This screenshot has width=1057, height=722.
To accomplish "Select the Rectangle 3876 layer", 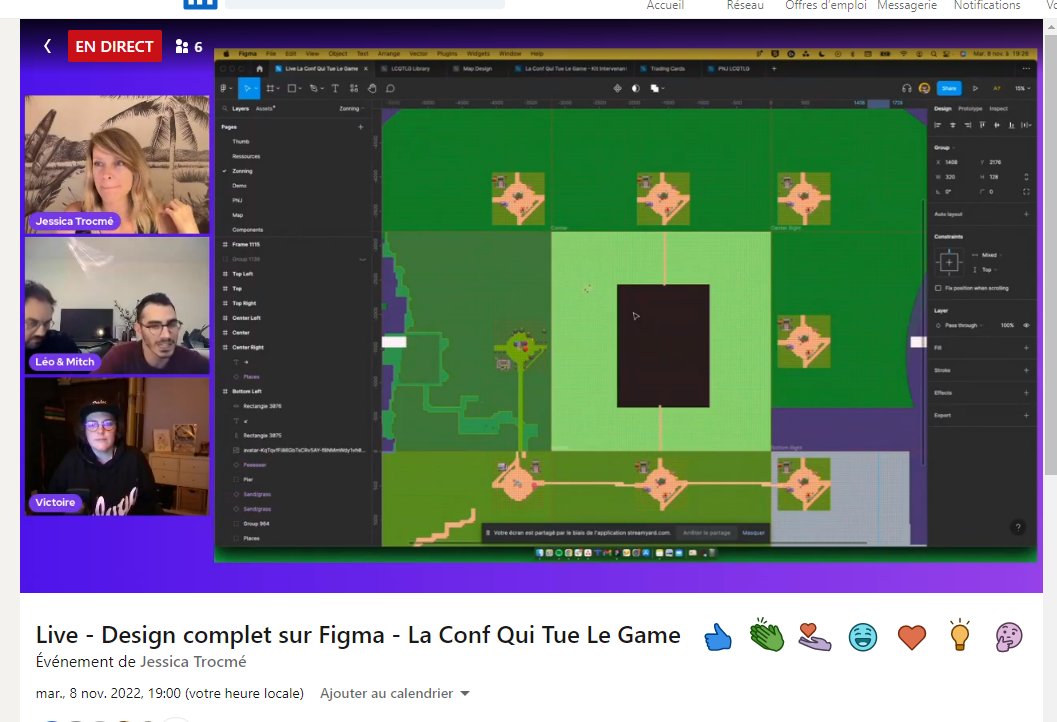I will [x=262, y=406].
